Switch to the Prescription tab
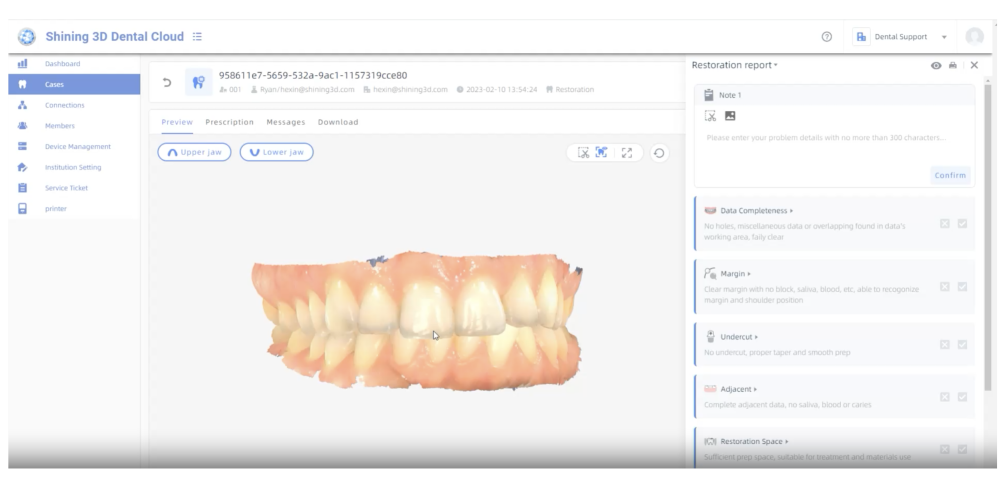 229,122
